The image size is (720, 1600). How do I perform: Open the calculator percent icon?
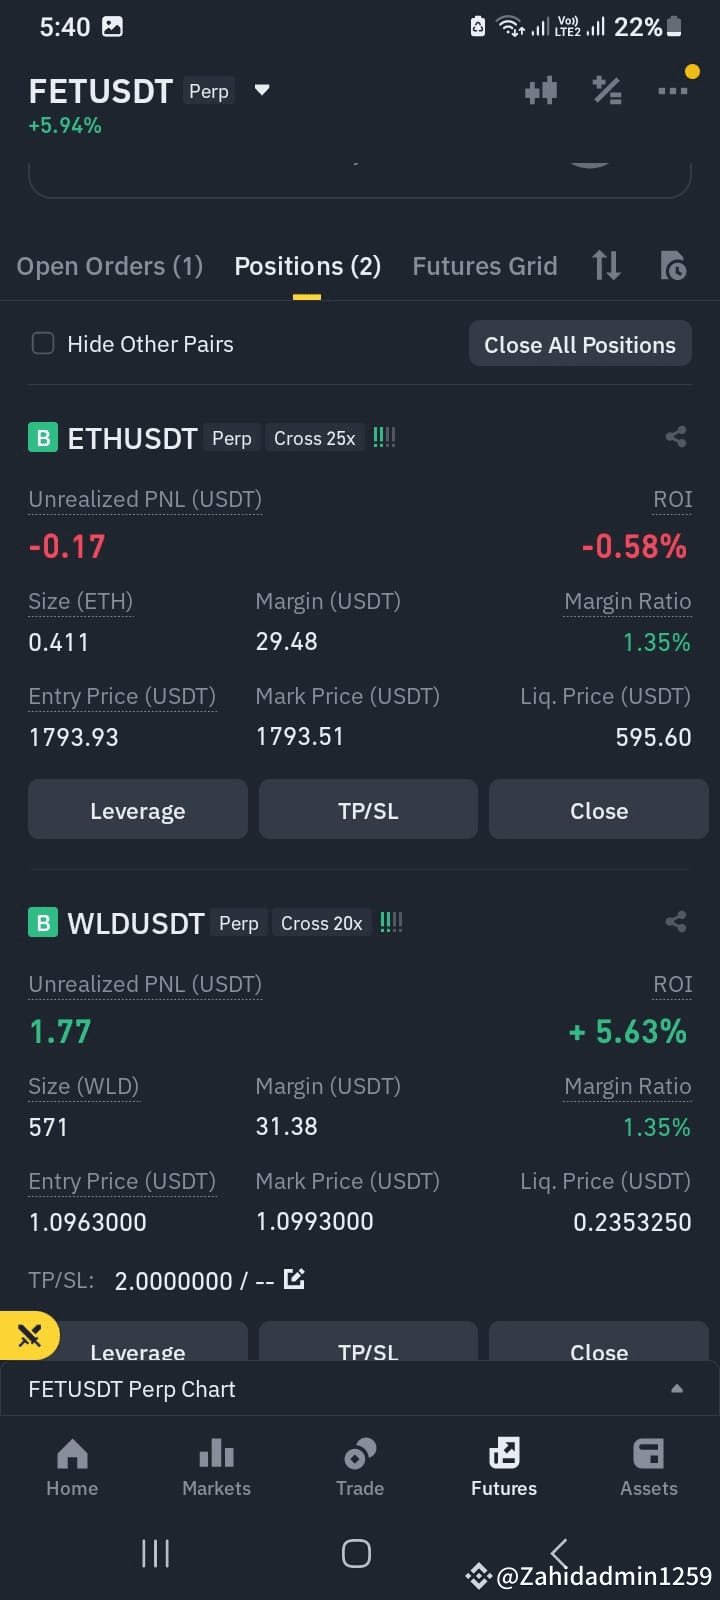pos(607,91)
